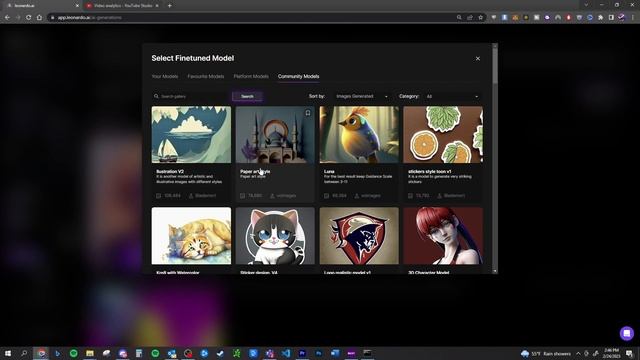Select the Paper art style mosque thumbnail
The height and width of the screenshot is (360, 640).
(275, 135)
